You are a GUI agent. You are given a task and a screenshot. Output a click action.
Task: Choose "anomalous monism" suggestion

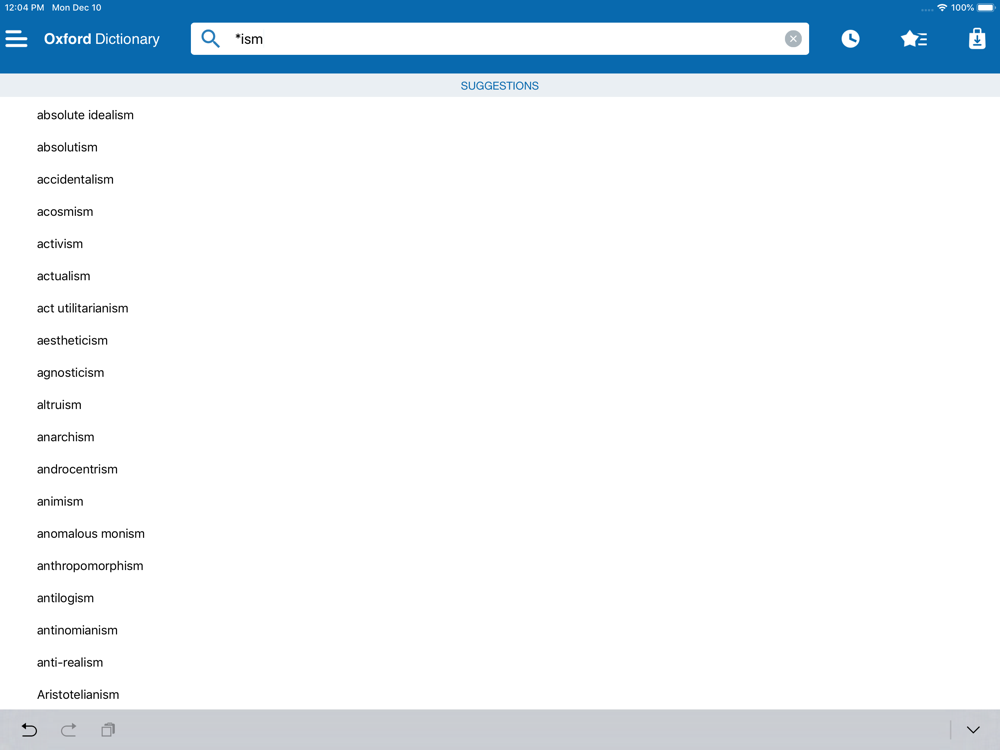[500, 534]
